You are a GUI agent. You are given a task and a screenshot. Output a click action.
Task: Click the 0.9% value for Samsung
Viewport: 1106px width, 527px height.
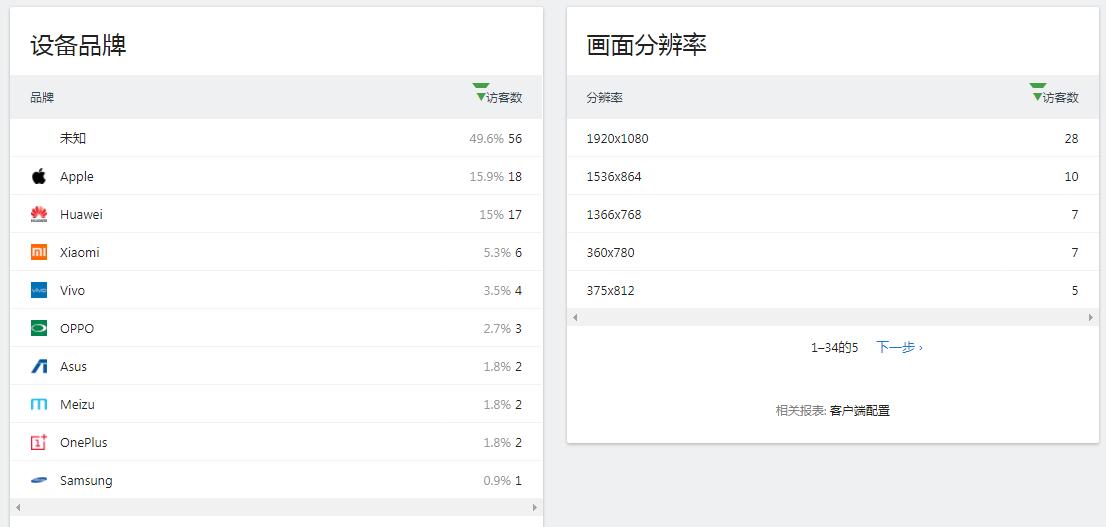[x=497, y=481]
